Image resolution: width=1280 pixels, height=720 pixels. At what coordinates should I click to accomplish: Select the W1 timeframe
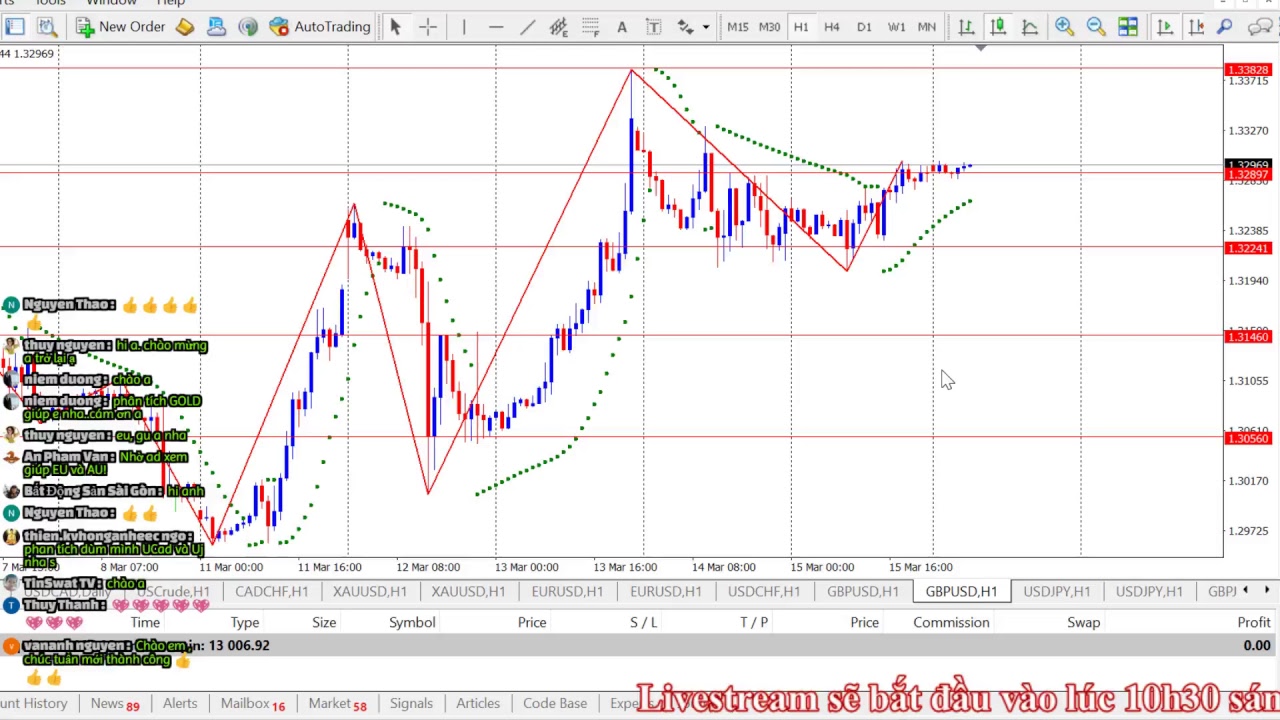896,27
